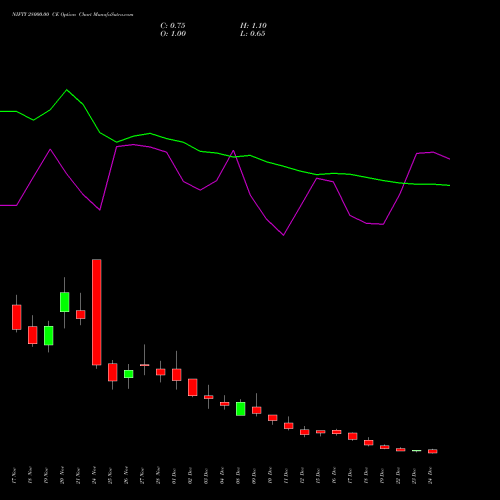500x500 pixels.
Task: Click the red candlestick for 03 Dec
Action: click(x=209, y=397)
